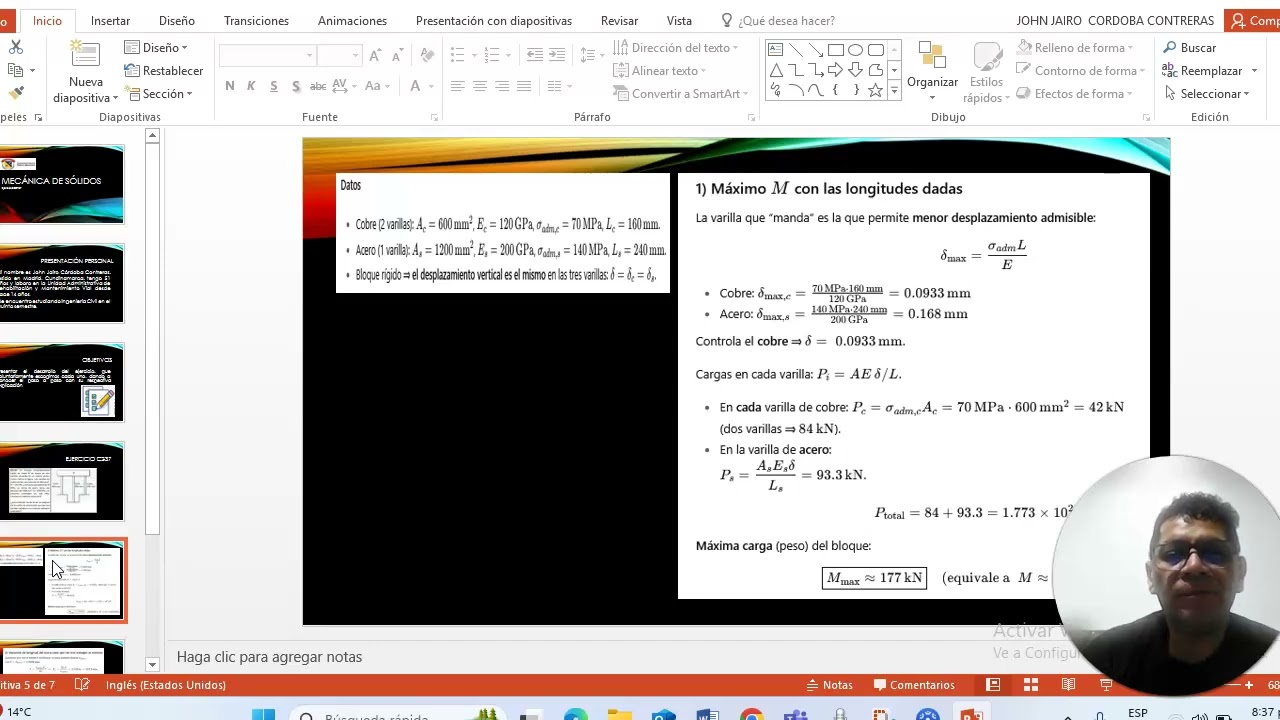
Task: Toggle text shadow S formatting
Action: click(296, 86)
